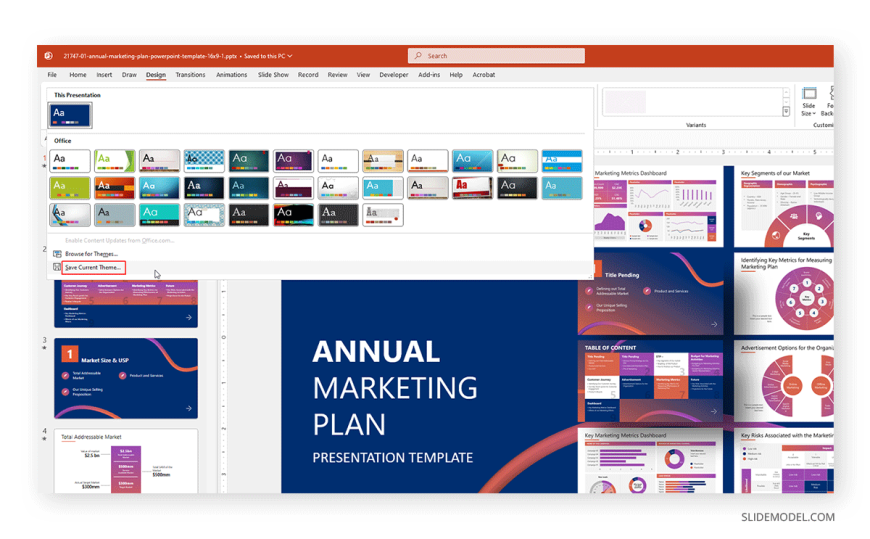This screenshot has width=870, height=539.
Task: Apply the black theme with colorful streaks
Action: pos(294,215)
